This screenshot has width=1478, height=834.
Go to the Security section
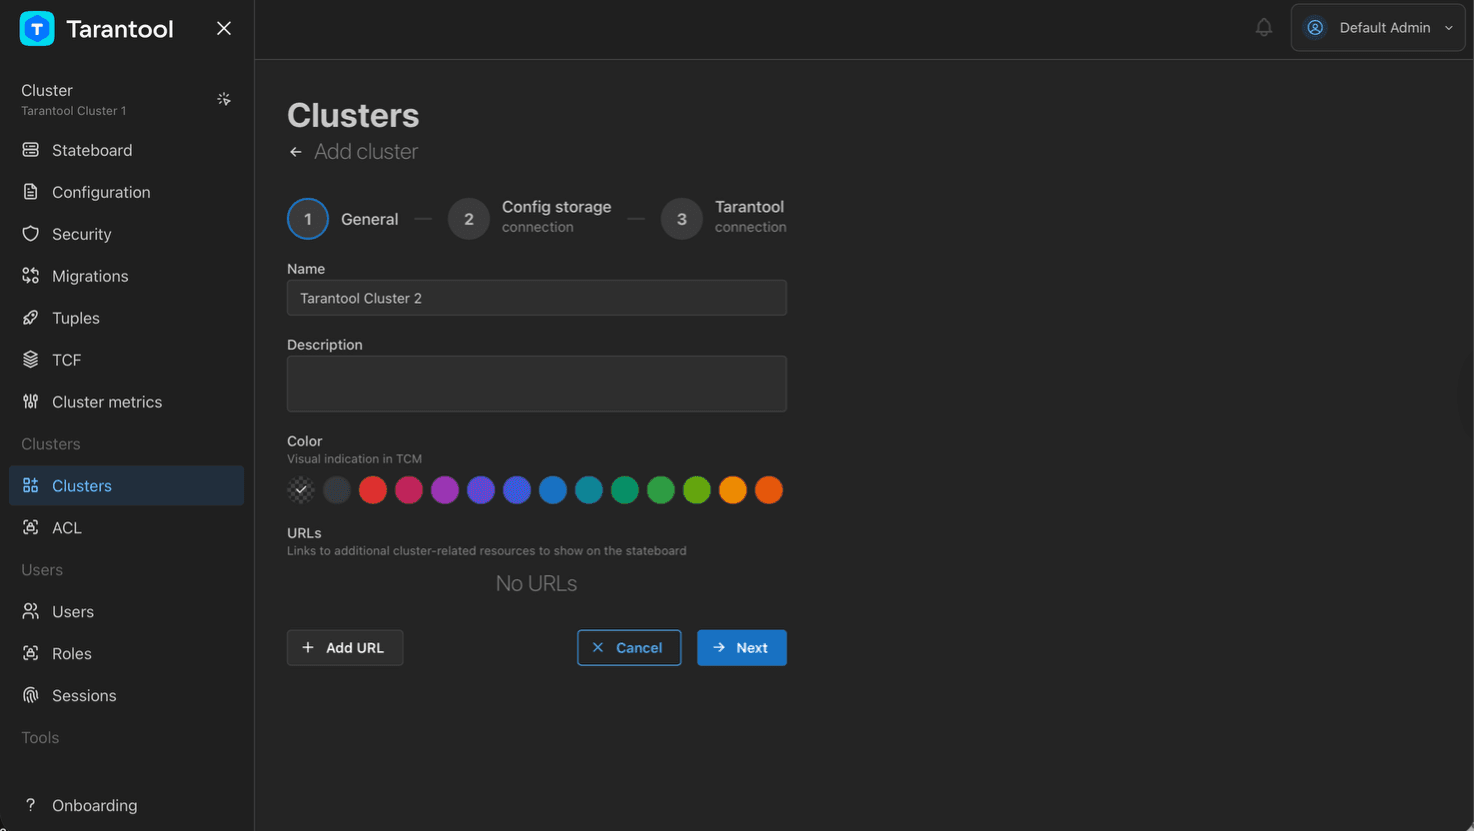click(127, 234)
